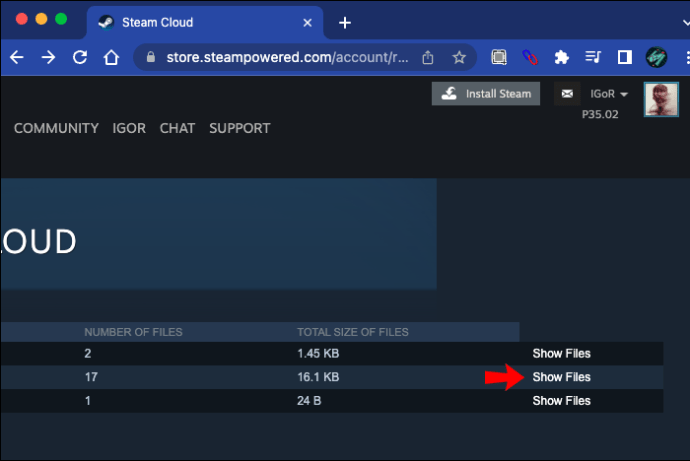
Task: Show Files for the 24 B row
Action: pos(562,401)
